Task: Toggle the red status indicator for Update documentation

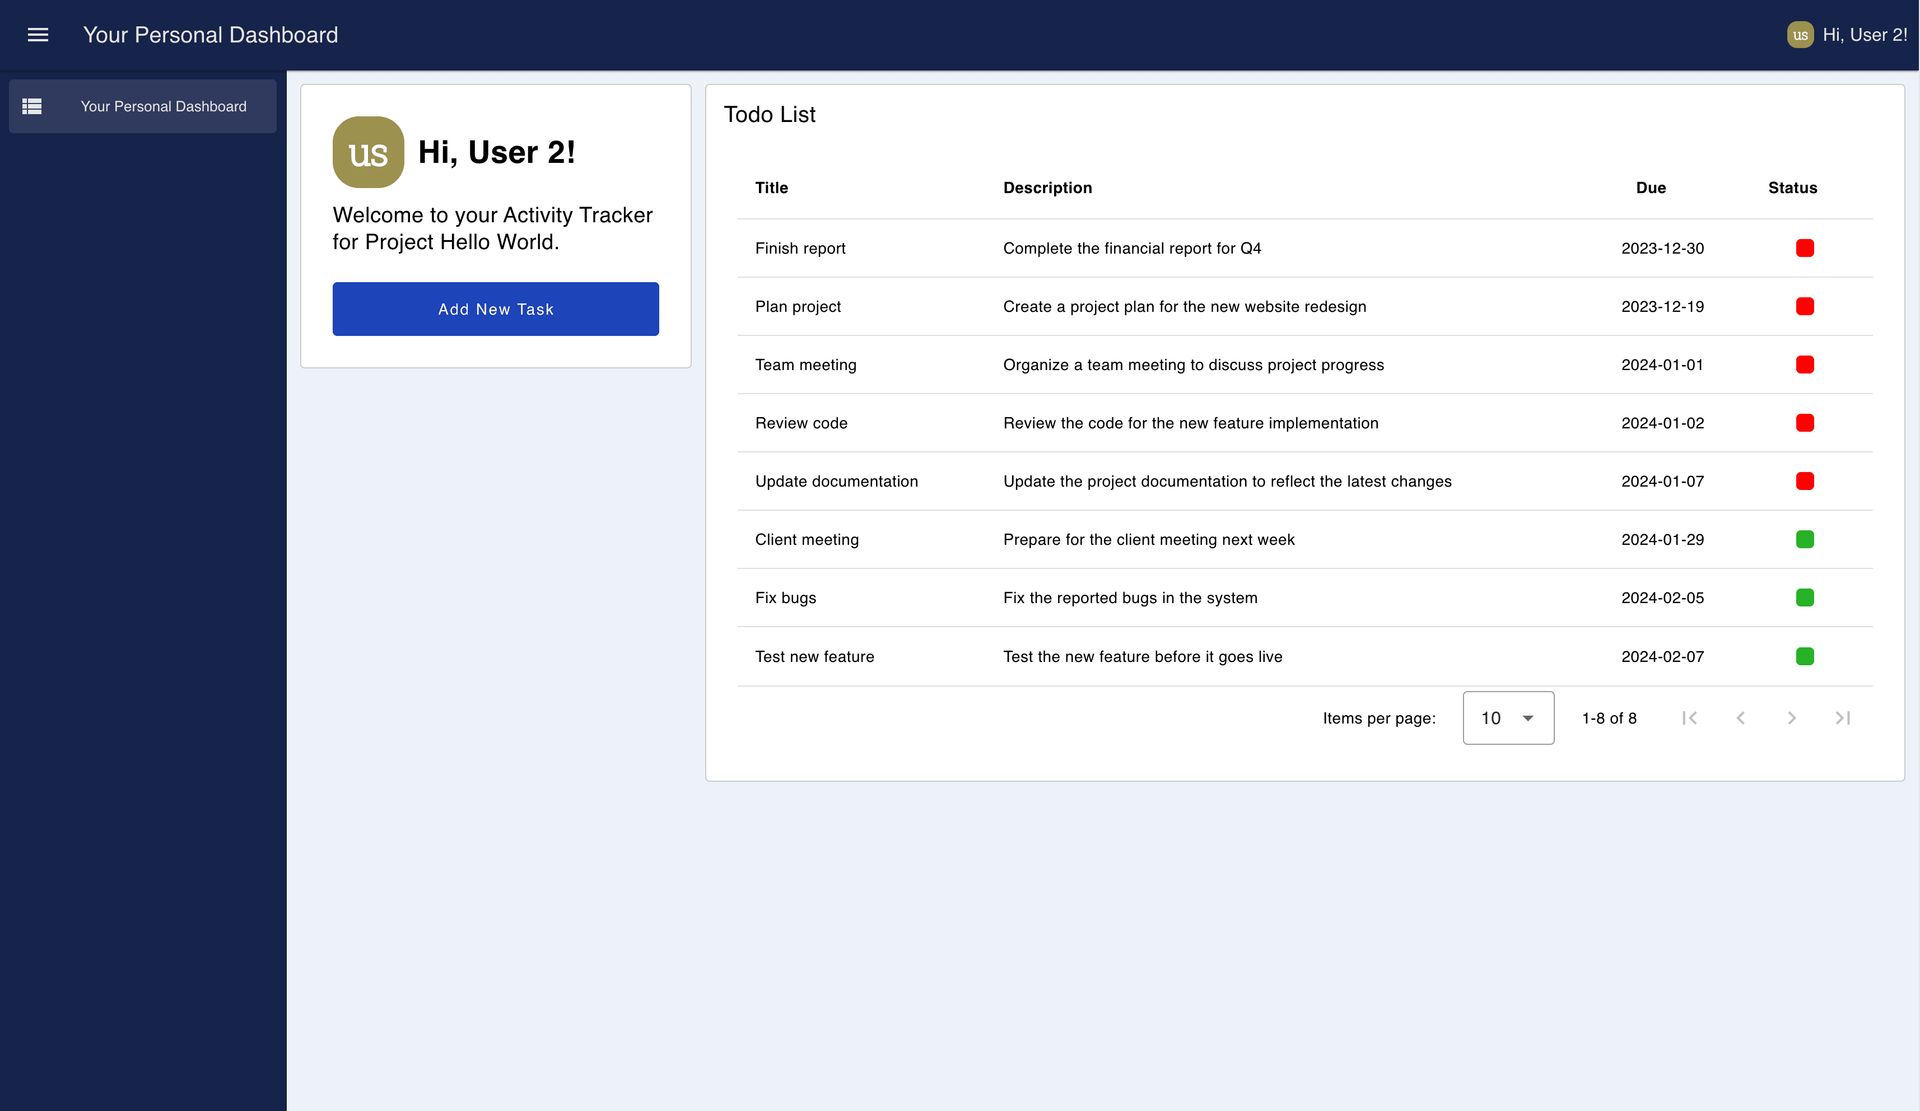Action: (x=1804, y=481)
